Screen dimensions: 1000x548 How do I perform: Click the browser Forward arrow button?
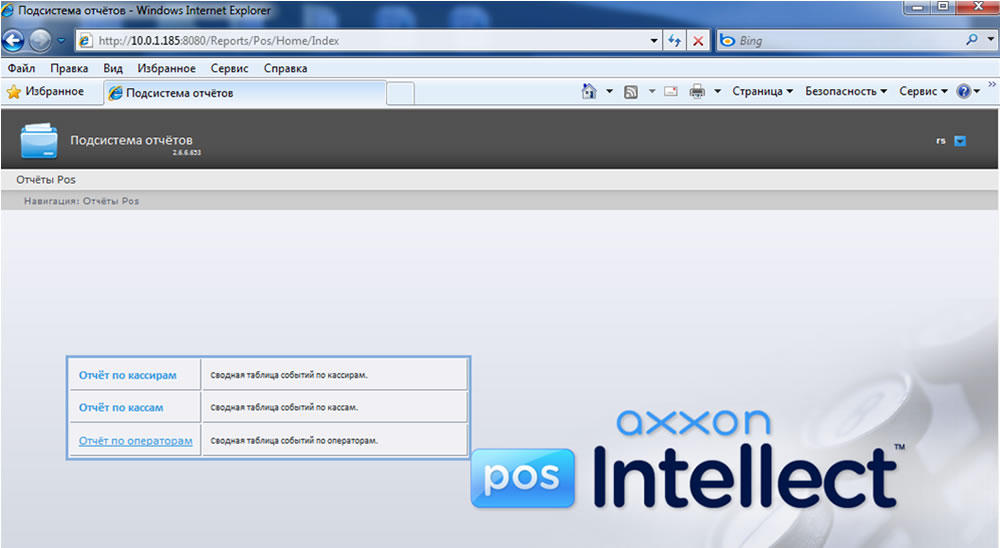pos(40,41)
